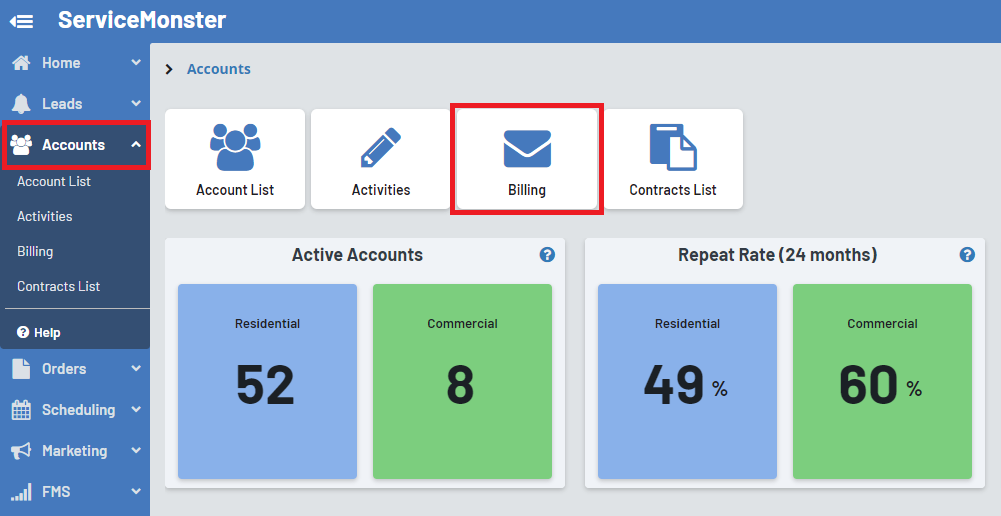Click the Accounts breadcrumb link

coord(219,69)
